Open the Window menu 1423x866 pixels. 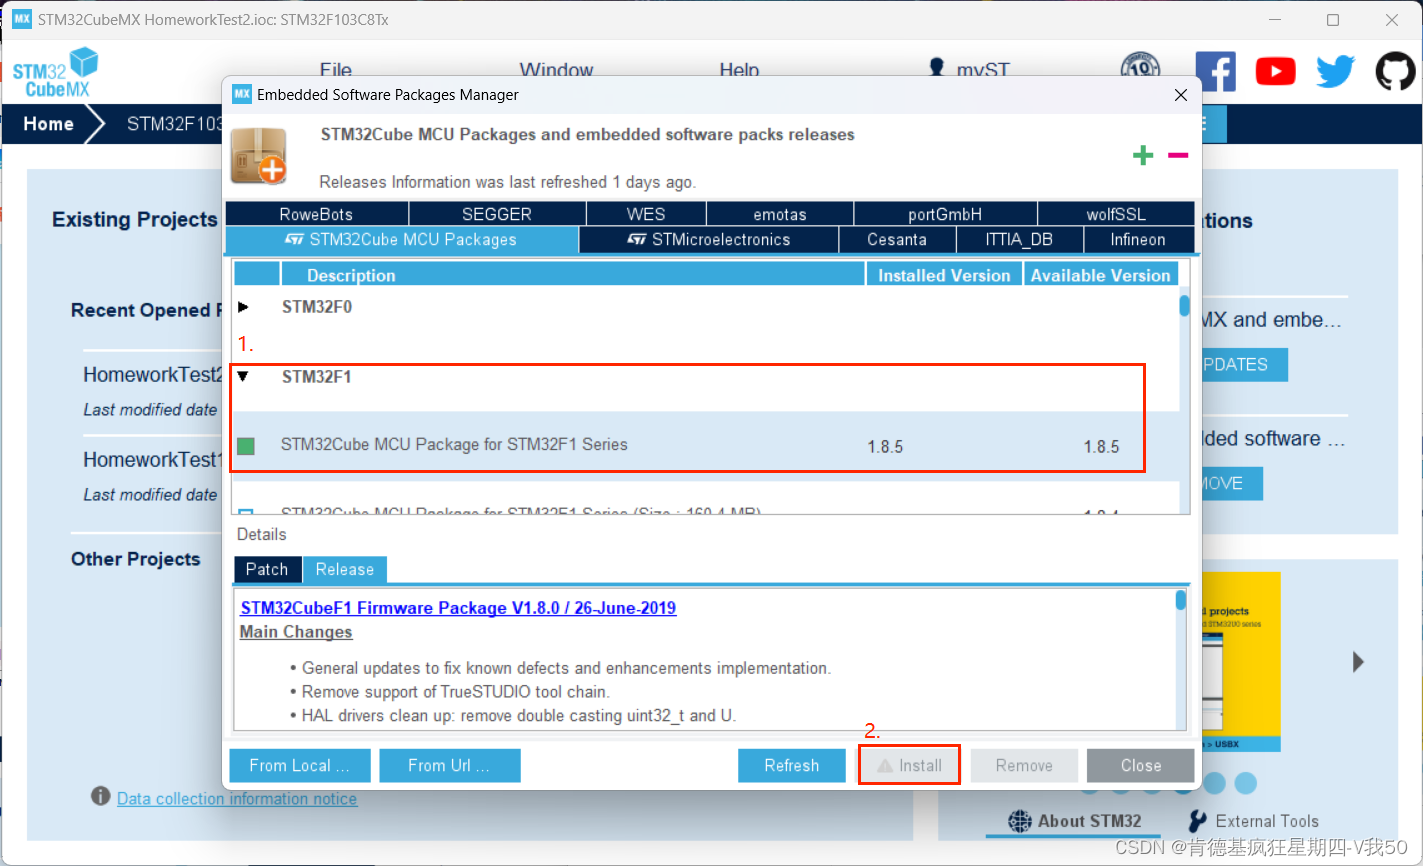(x=556, y=70)
